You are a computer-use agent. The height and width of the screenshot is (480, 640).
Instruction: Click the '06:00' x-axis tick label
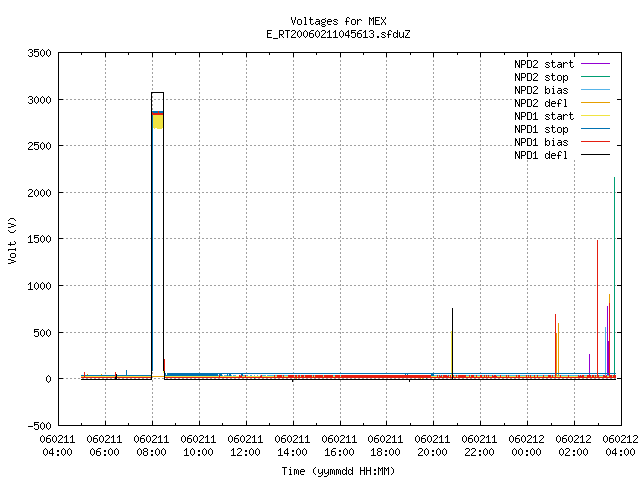[x=104, y=452]
